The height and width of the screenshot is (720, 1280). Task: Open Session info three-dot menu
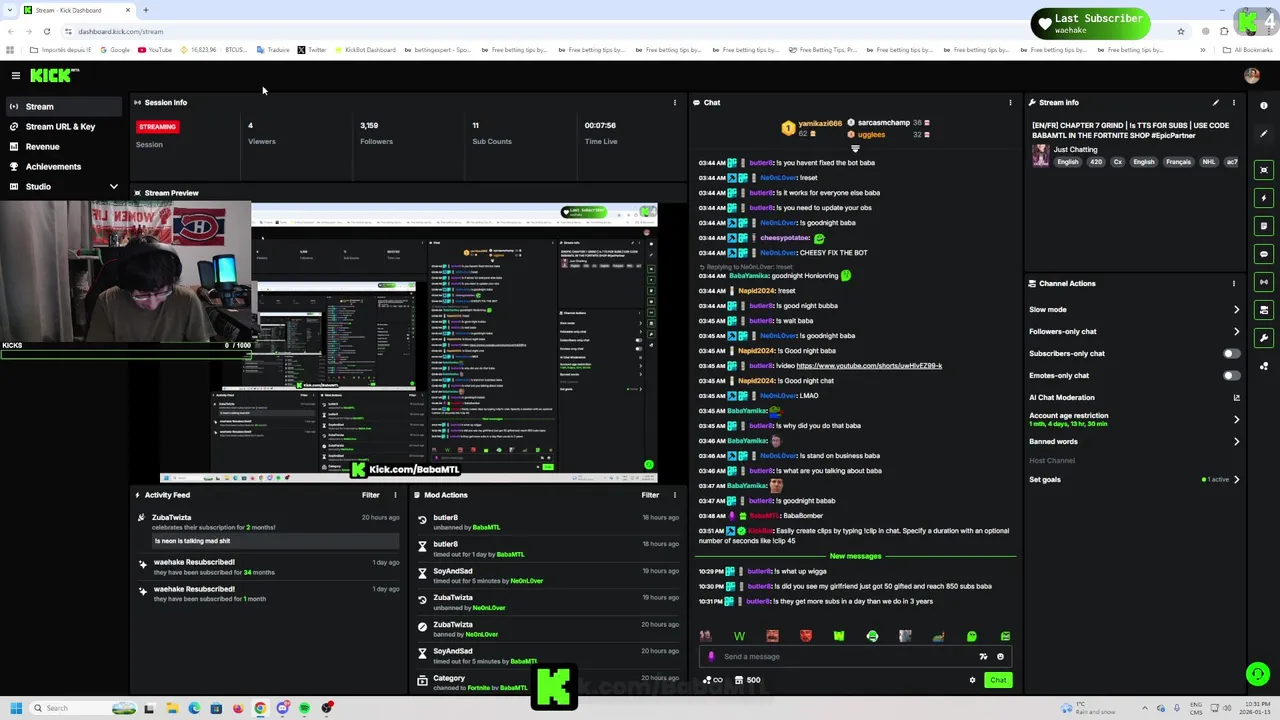point(674,102)
